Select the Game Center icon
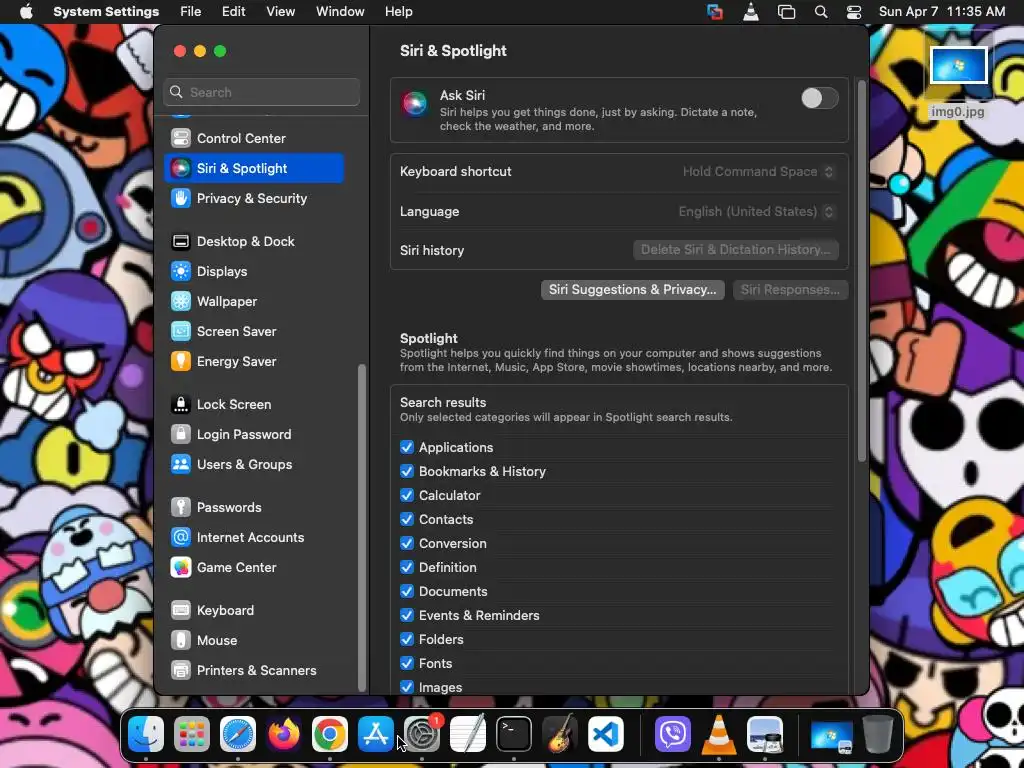The image size is (1024, 768). coord(181,567)
